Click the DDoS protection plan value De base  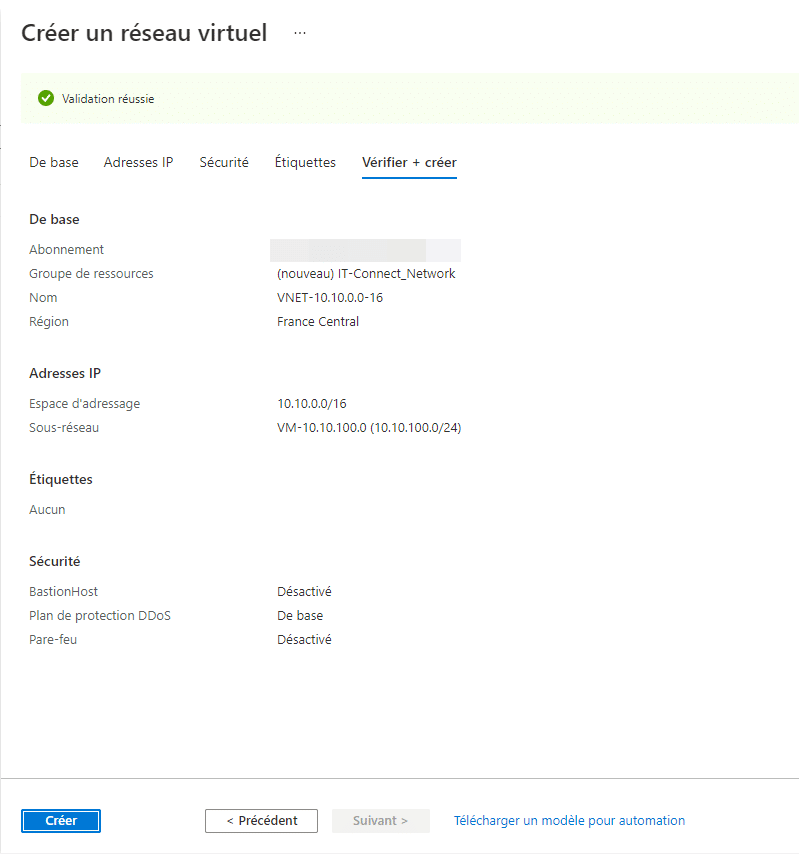[x=300, y=616]
